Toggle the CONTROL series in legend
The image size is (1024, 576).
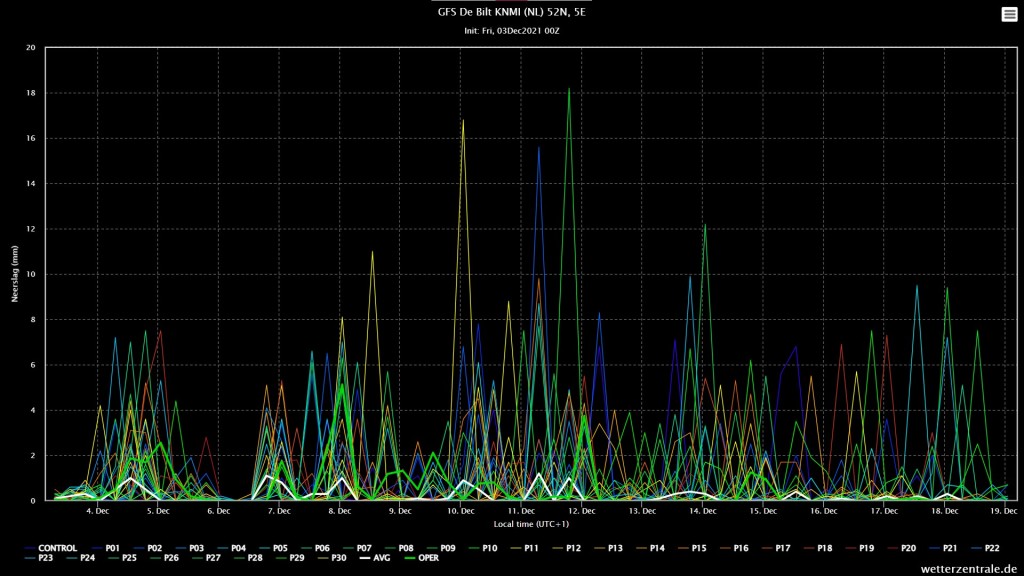(51, 548)
